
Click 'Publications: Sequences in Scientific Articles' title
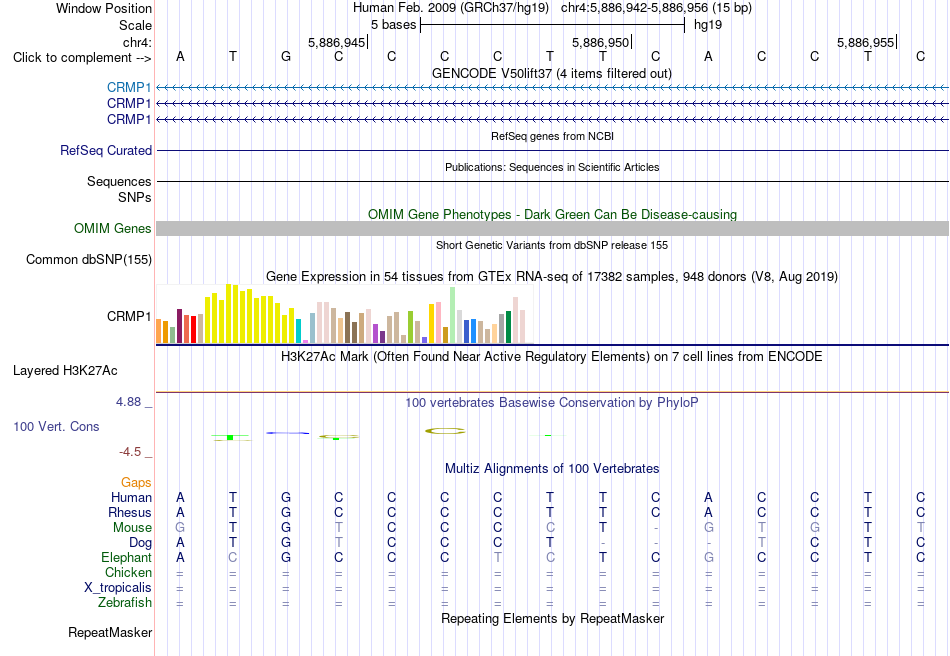(552, 167)
